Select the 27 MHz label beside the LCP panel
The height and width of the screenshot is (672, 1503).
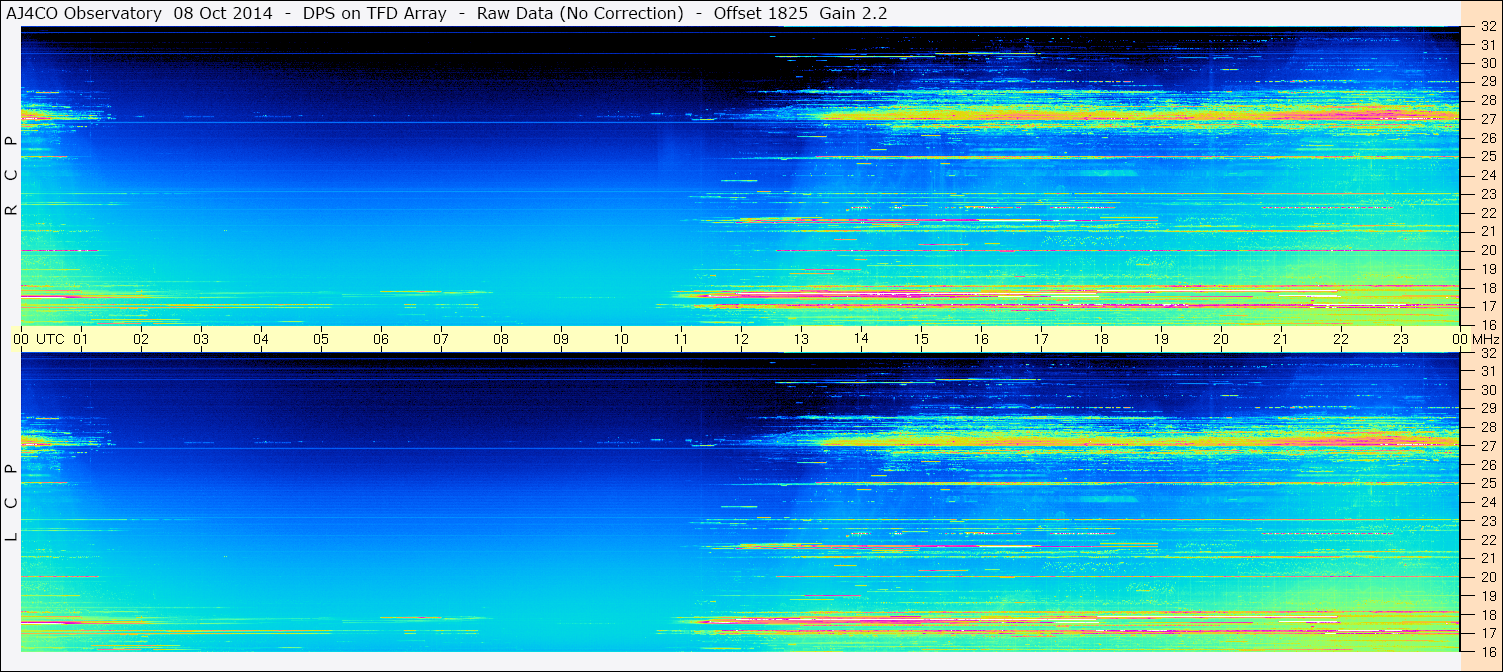1488,446
